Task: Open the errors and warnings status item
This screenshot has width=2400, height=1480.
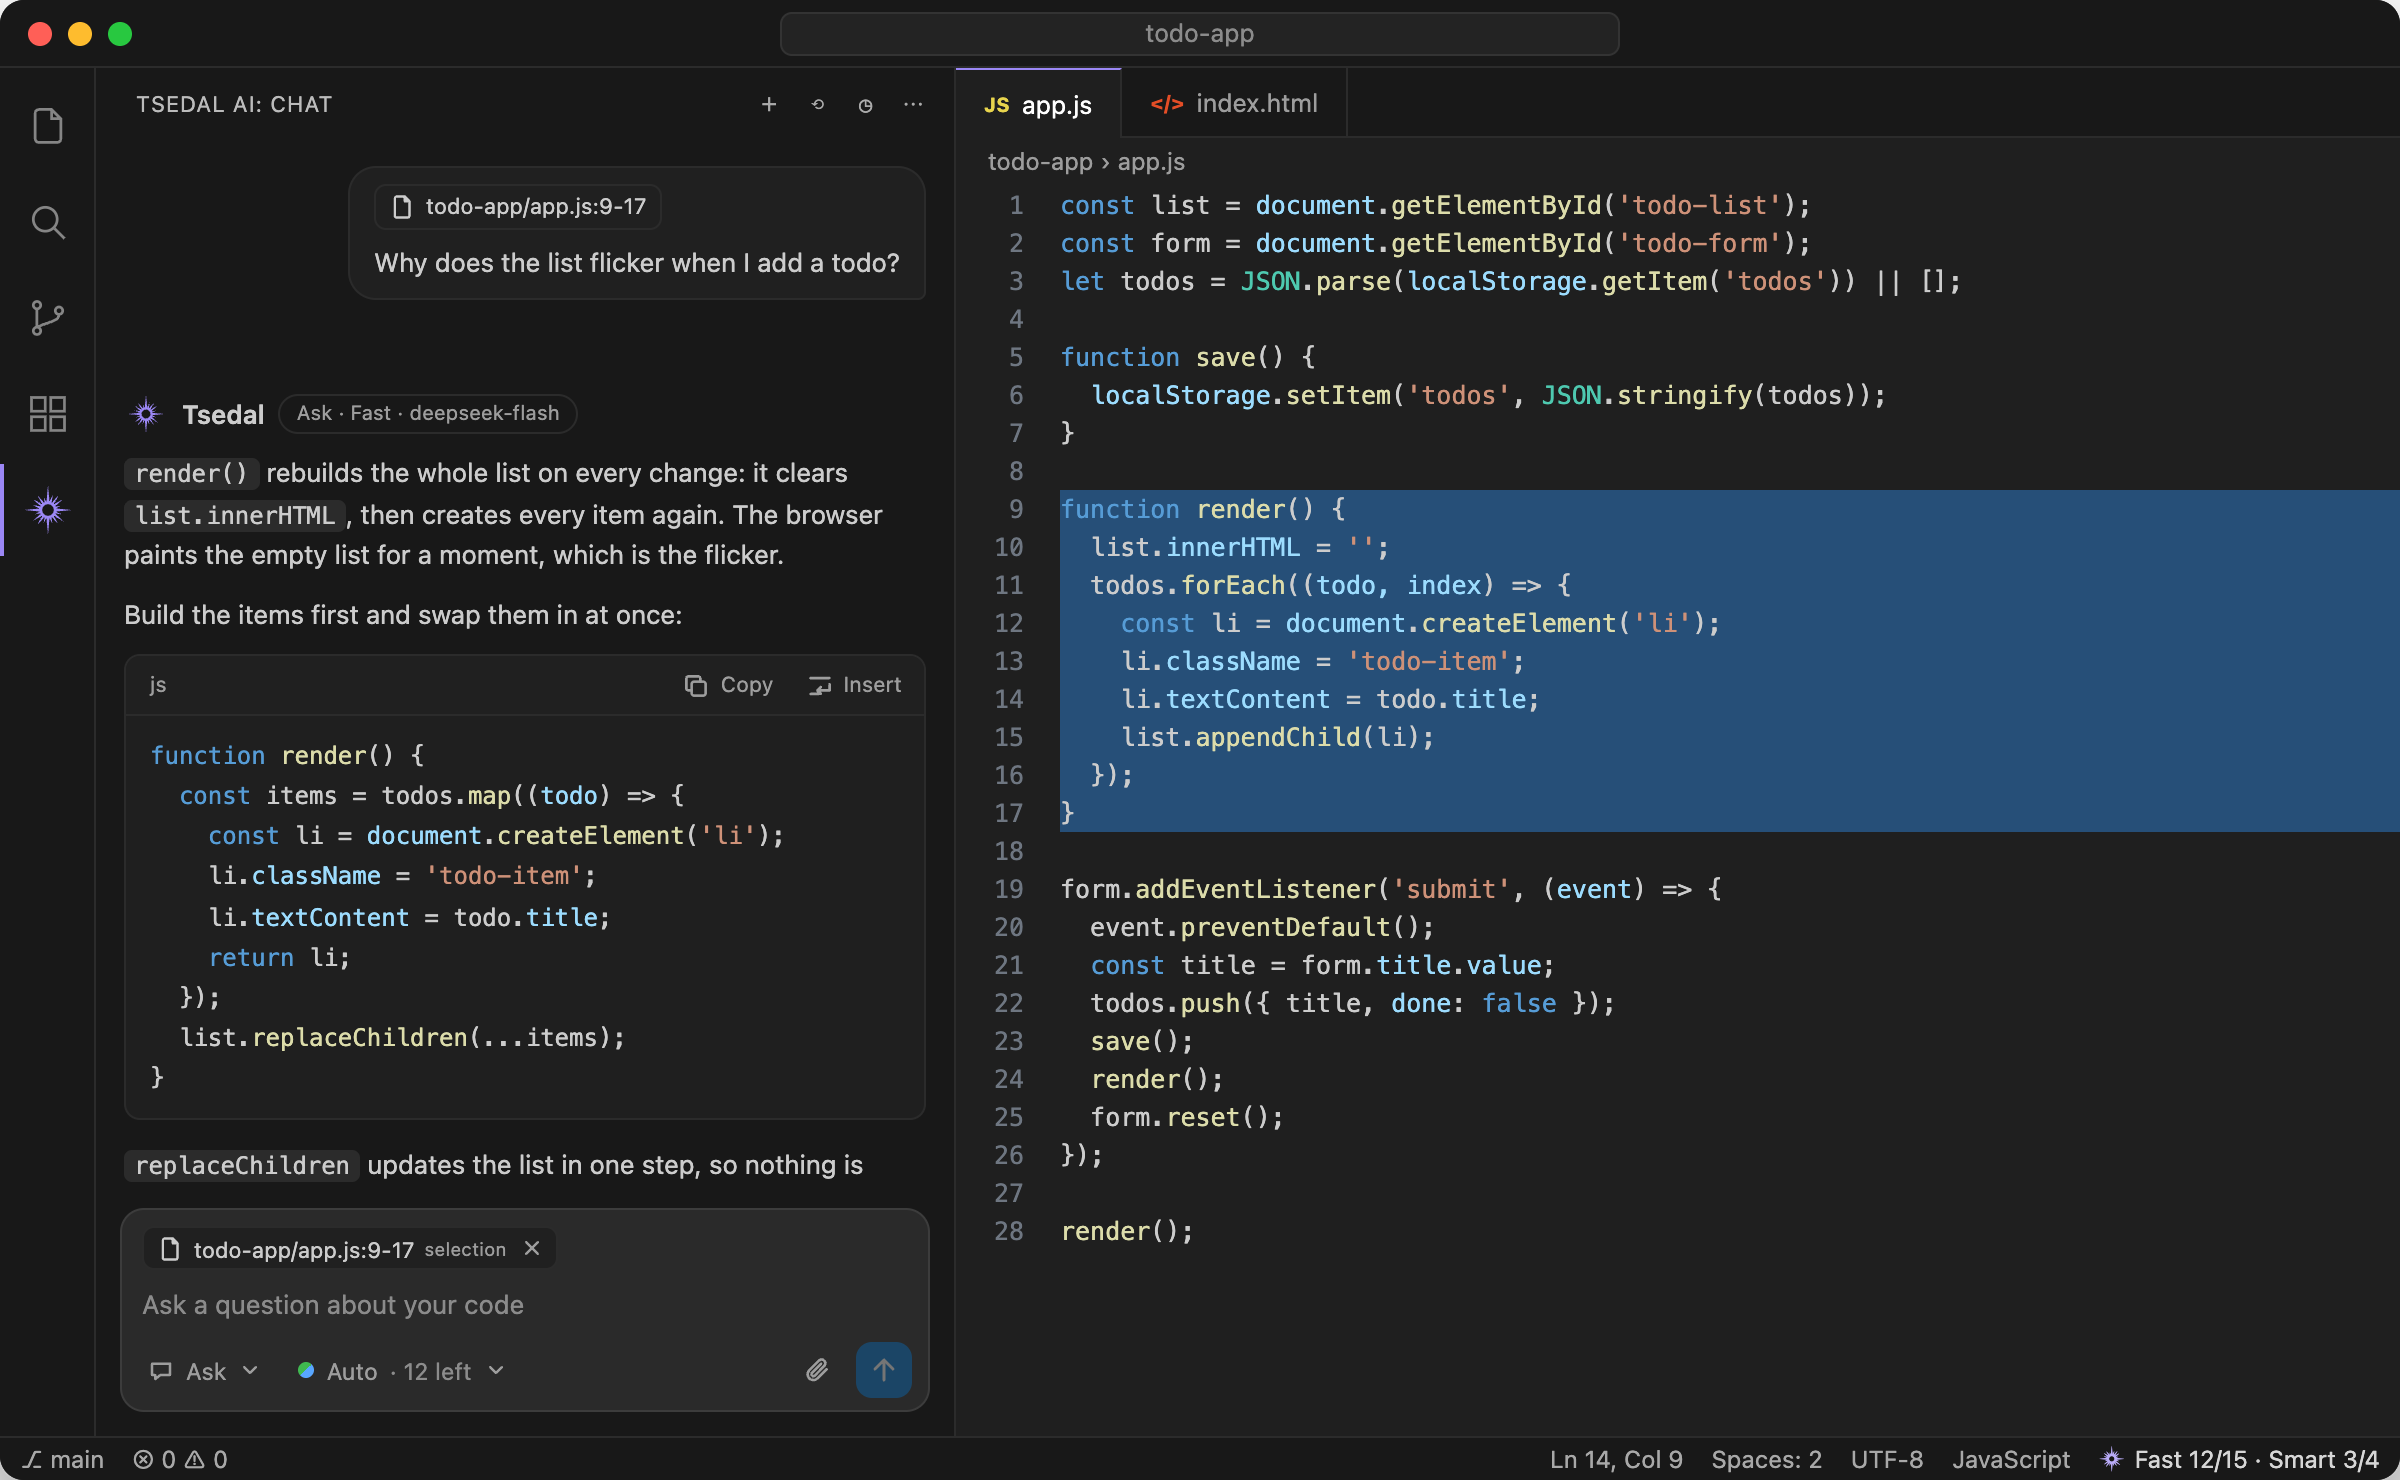Action: coord(180,1460)
